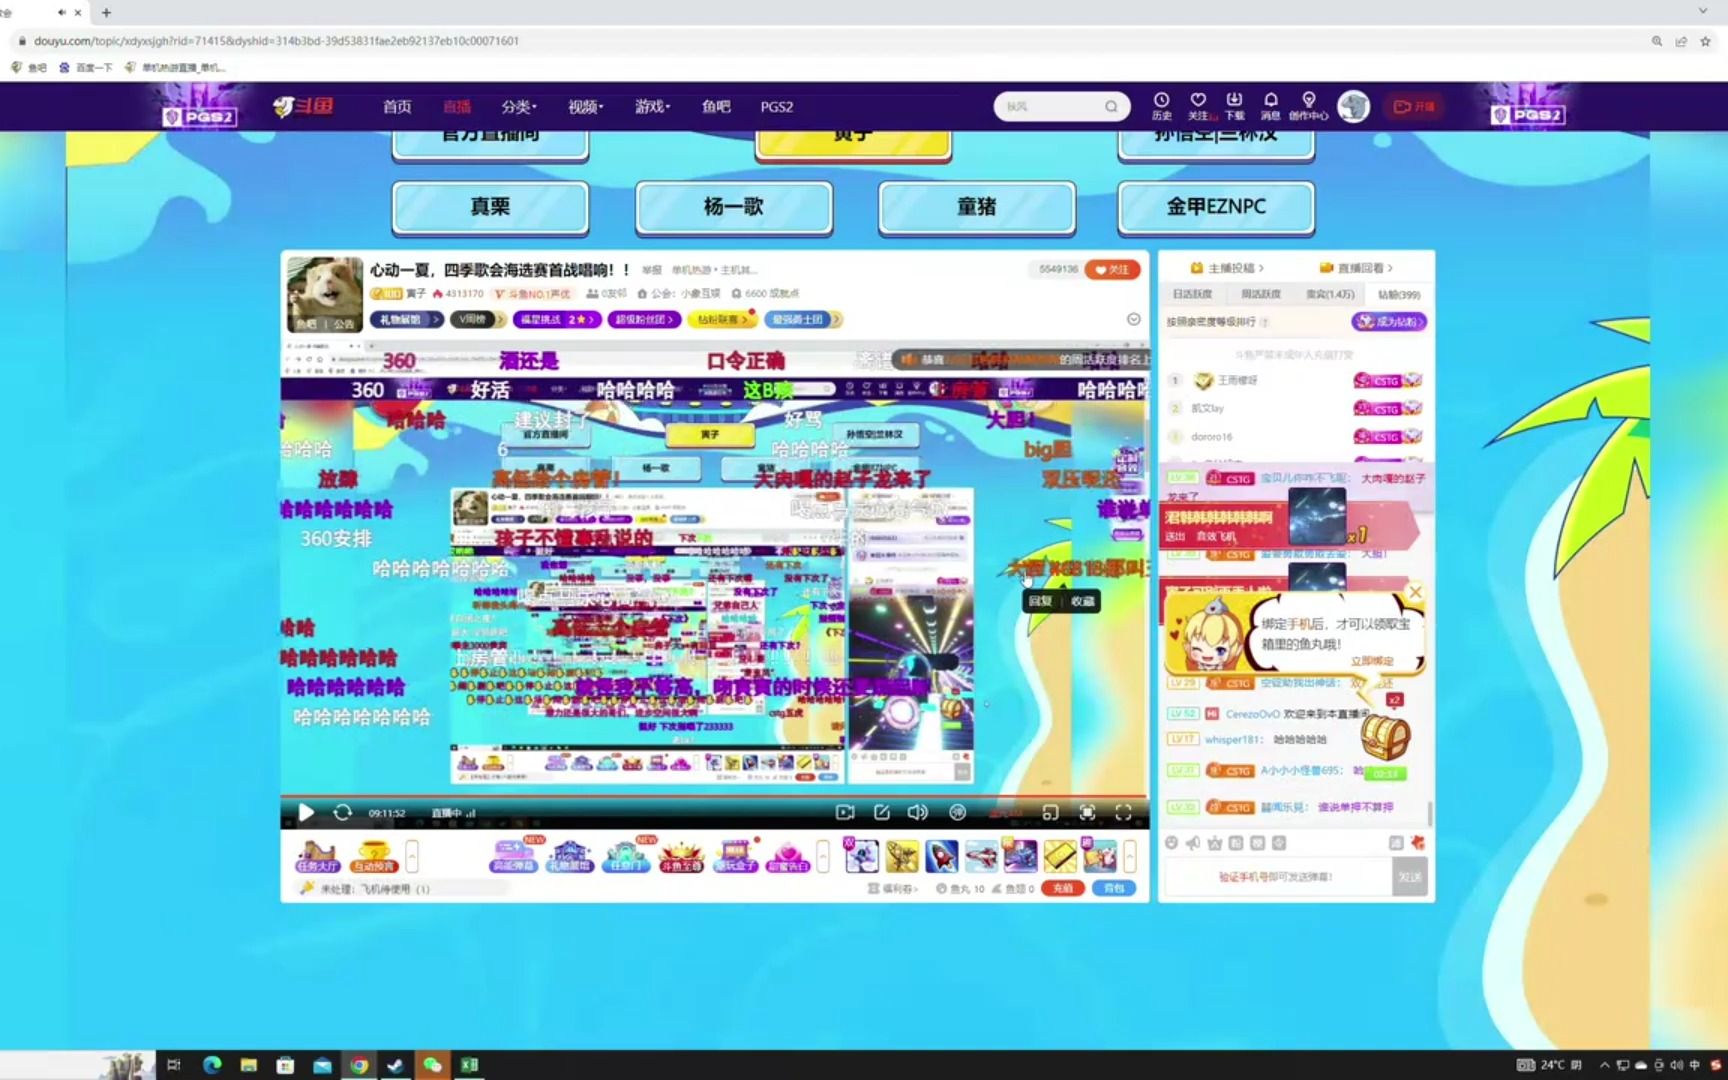
Task: Open the 下载 download icon in navbar
Action: pos(1234,106)
